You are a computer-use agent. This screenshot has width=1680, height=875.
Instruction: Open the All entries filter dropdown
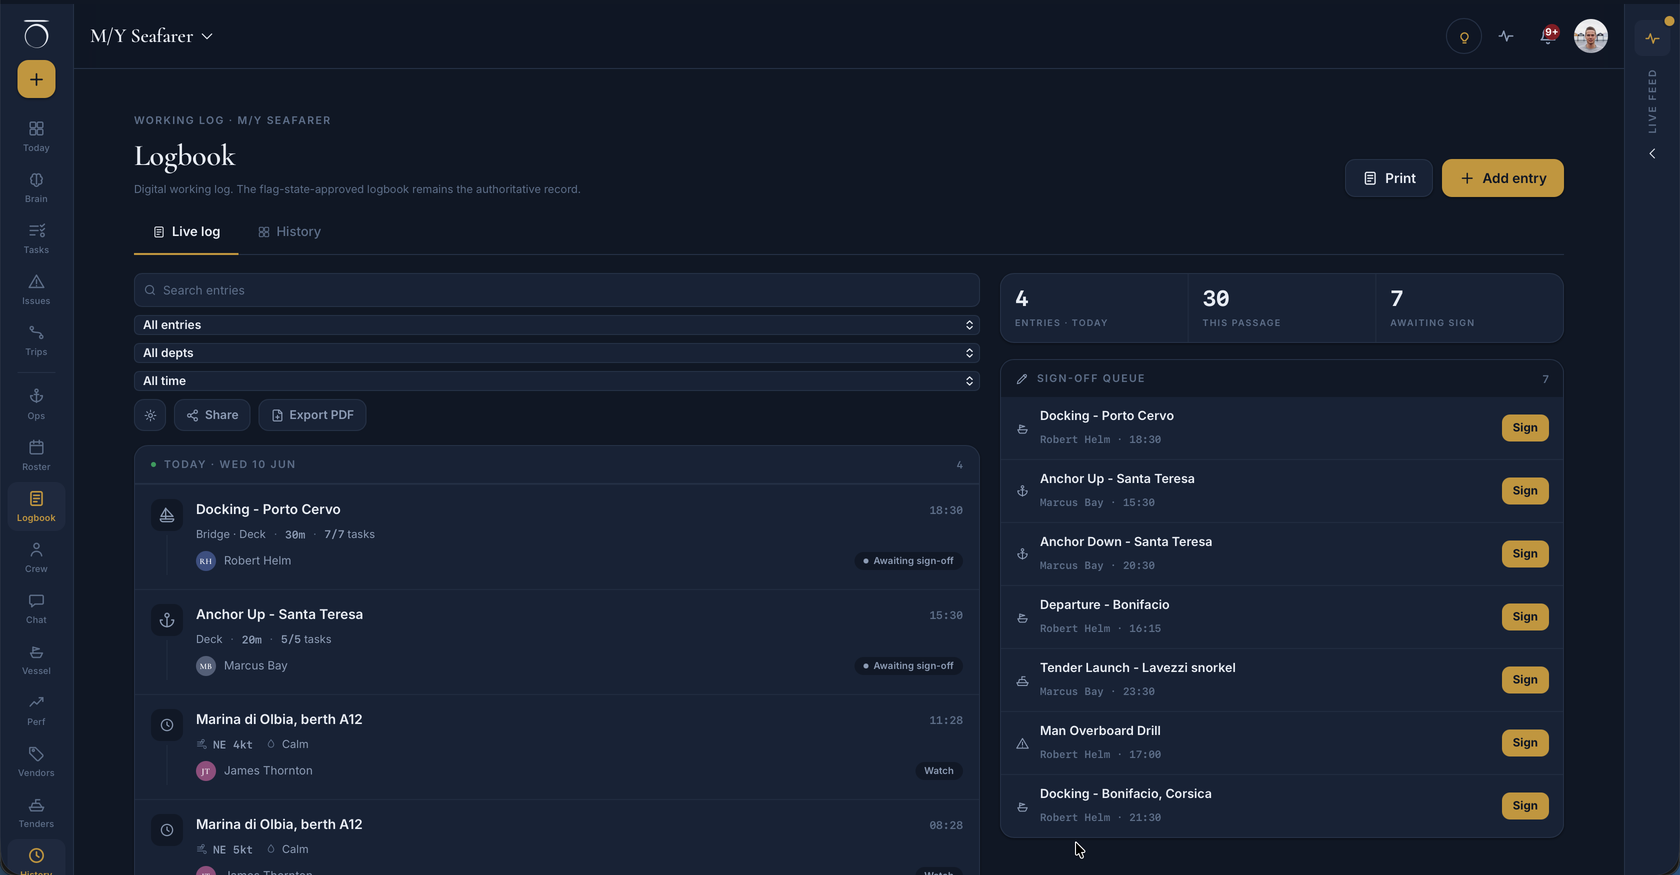click(557, 325)
